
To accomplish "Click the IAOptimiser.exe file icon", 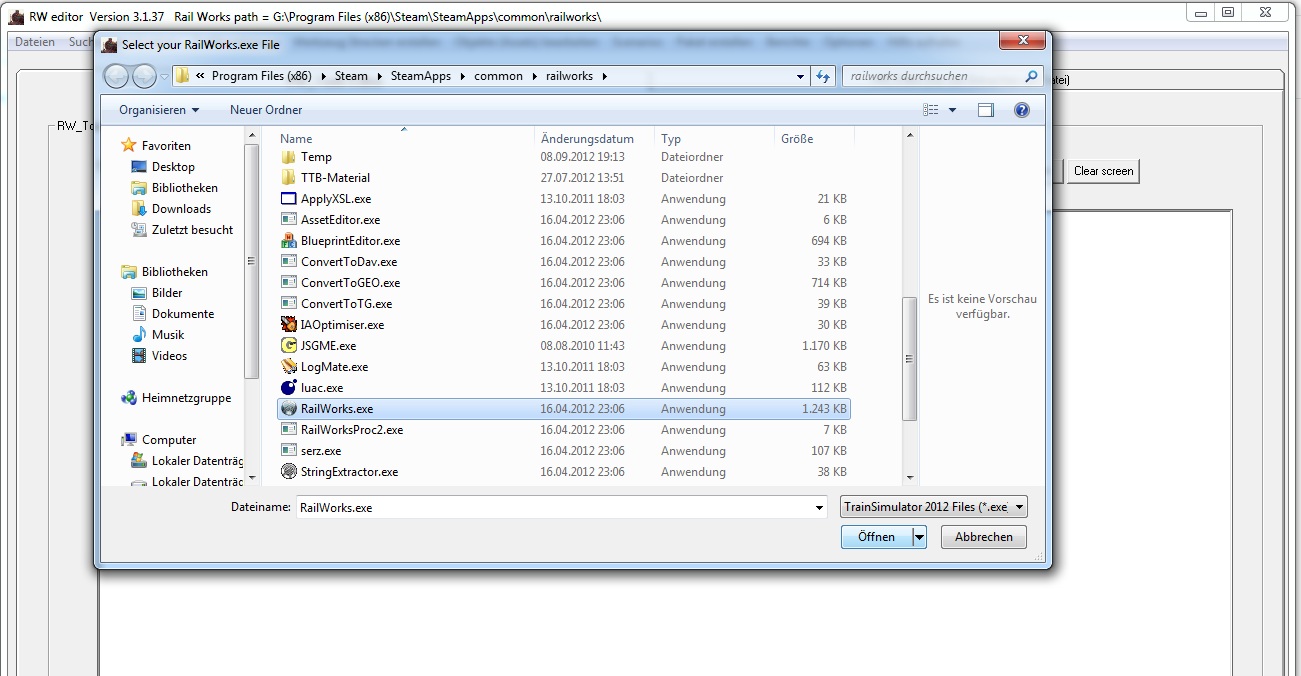I will [289, 325].
